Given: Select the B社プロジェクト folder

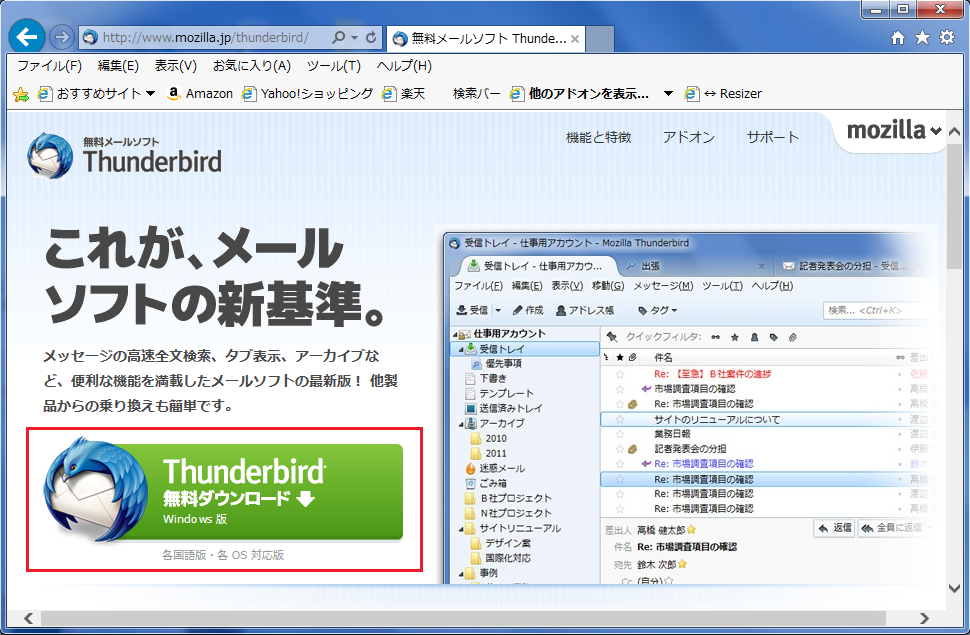Looking at the screenshot, I should 509,498.
